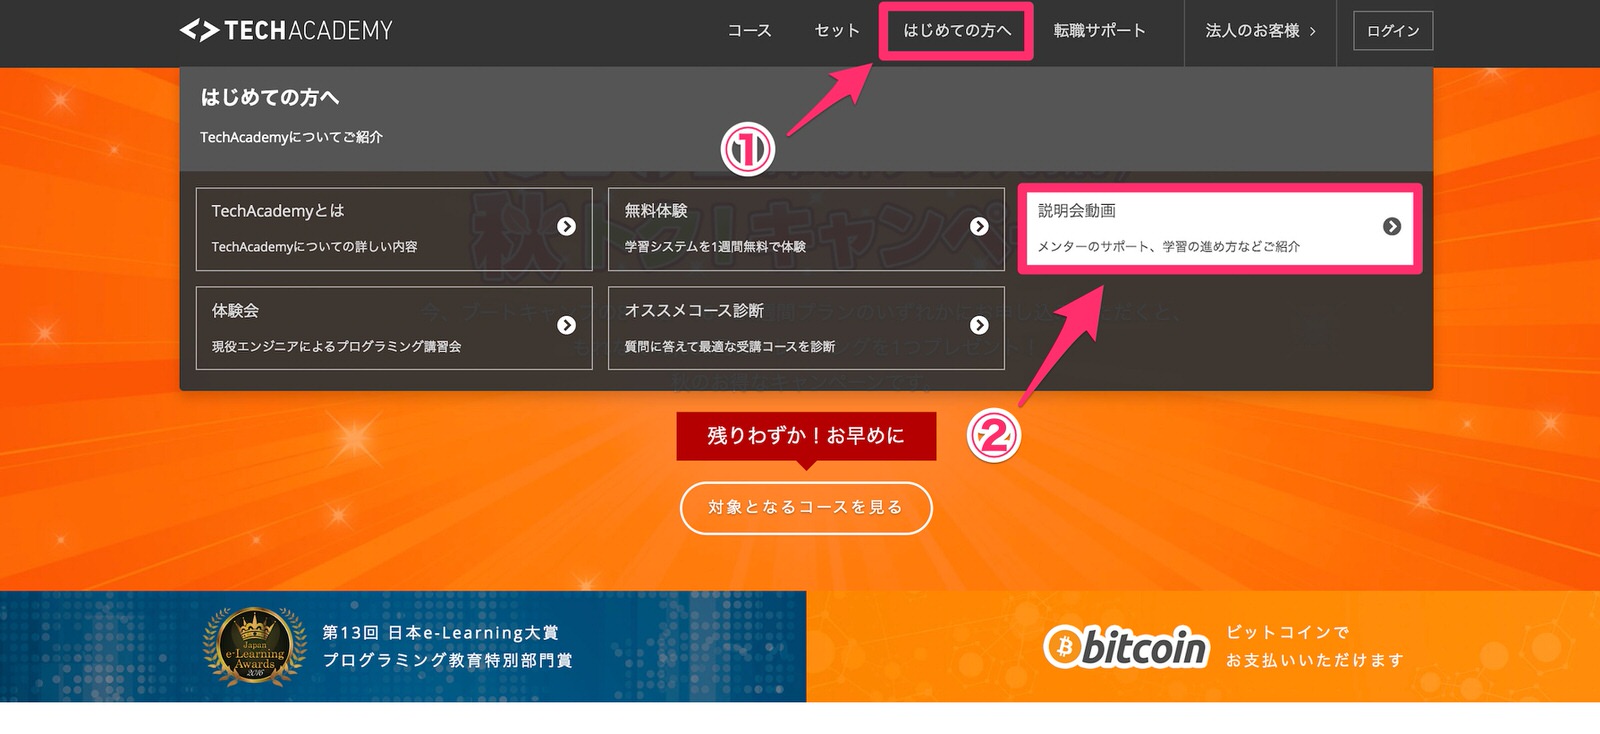Expand 法人のお客様 chevron link

pos(1260,31)
